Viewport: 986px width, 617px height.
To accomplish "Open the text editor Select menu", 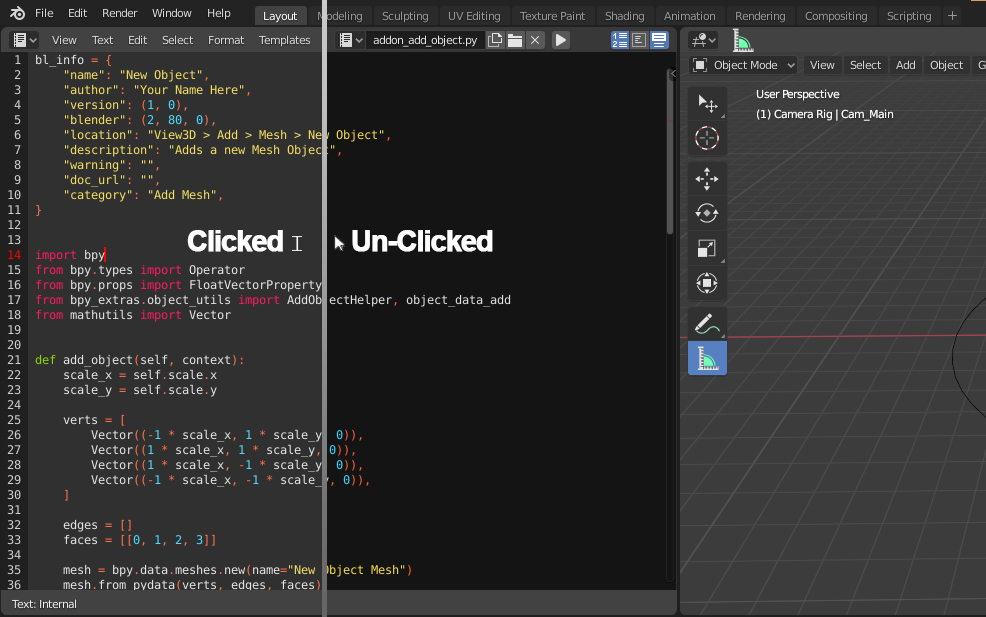I will click(177, 40).
